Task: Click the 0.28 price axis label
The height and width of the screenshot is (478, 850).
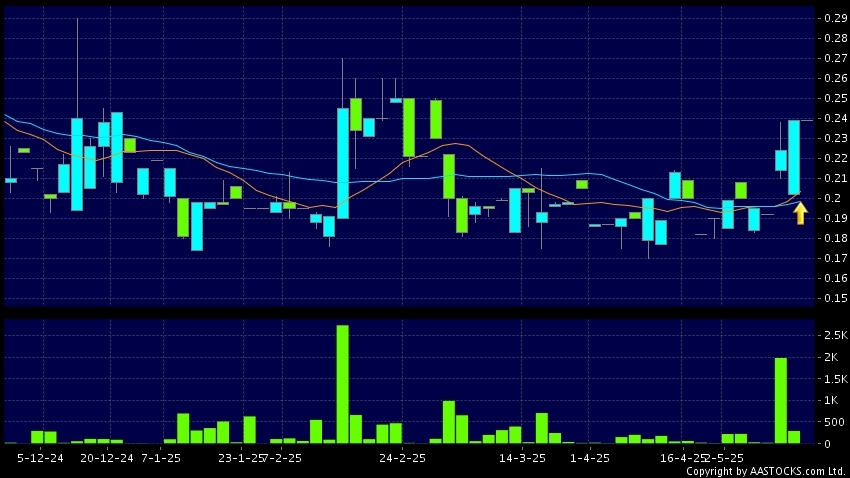Action: 835,38
